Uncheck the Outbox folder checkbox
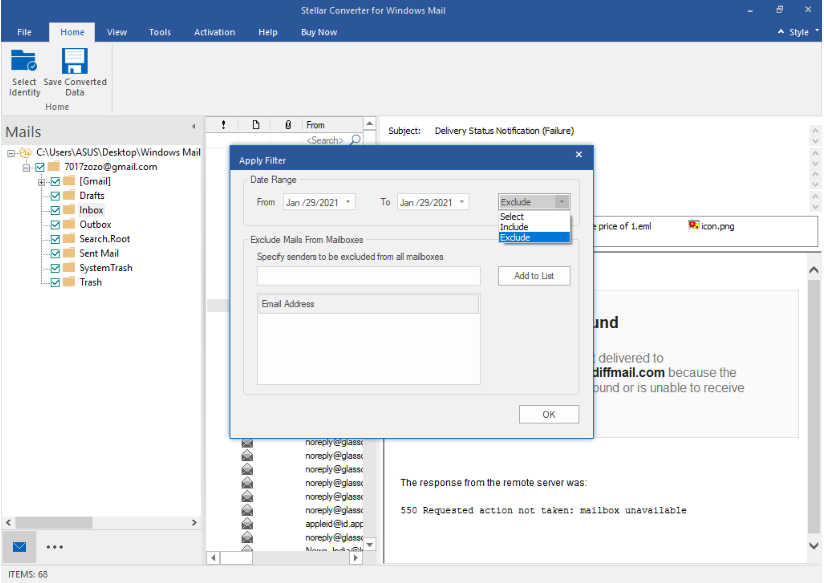The height and width of the screenshot is (583, 824). tap(55, 225)
